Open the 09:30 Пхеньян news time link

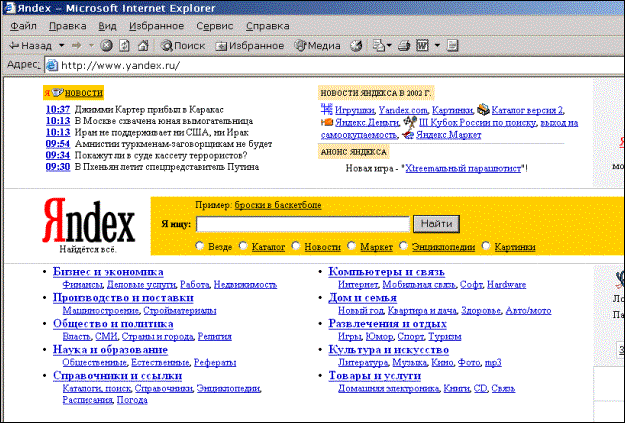[58, 167]
